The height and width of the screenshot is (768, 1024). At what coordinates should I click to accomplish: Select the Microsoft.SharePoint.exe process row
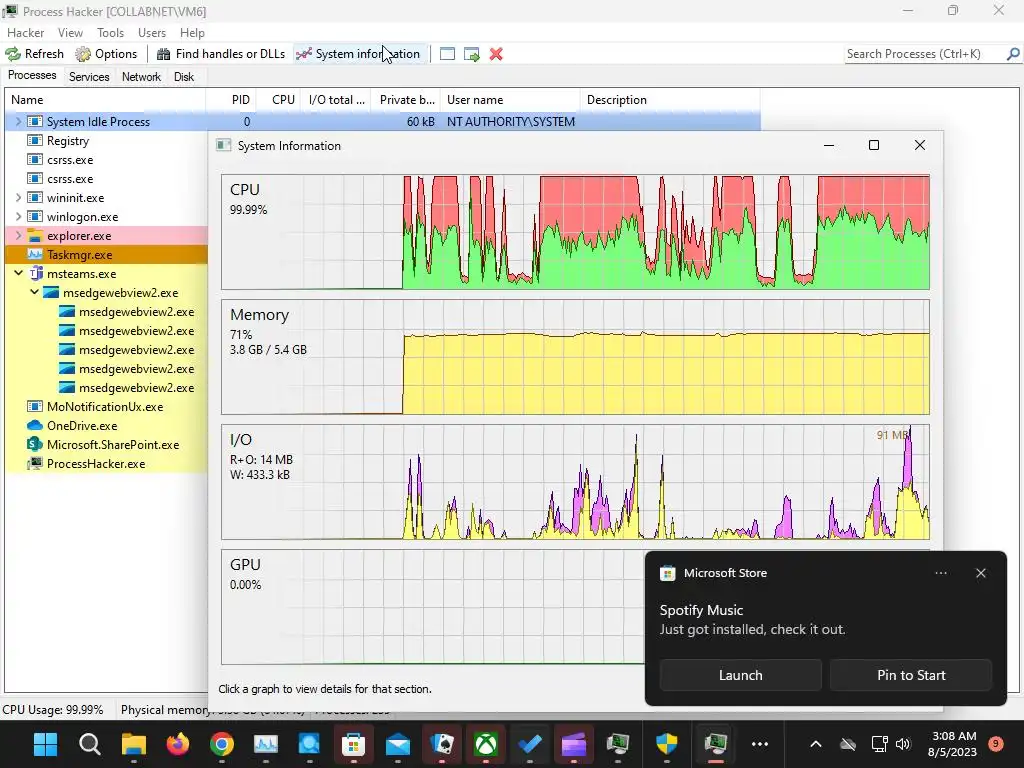106,445
